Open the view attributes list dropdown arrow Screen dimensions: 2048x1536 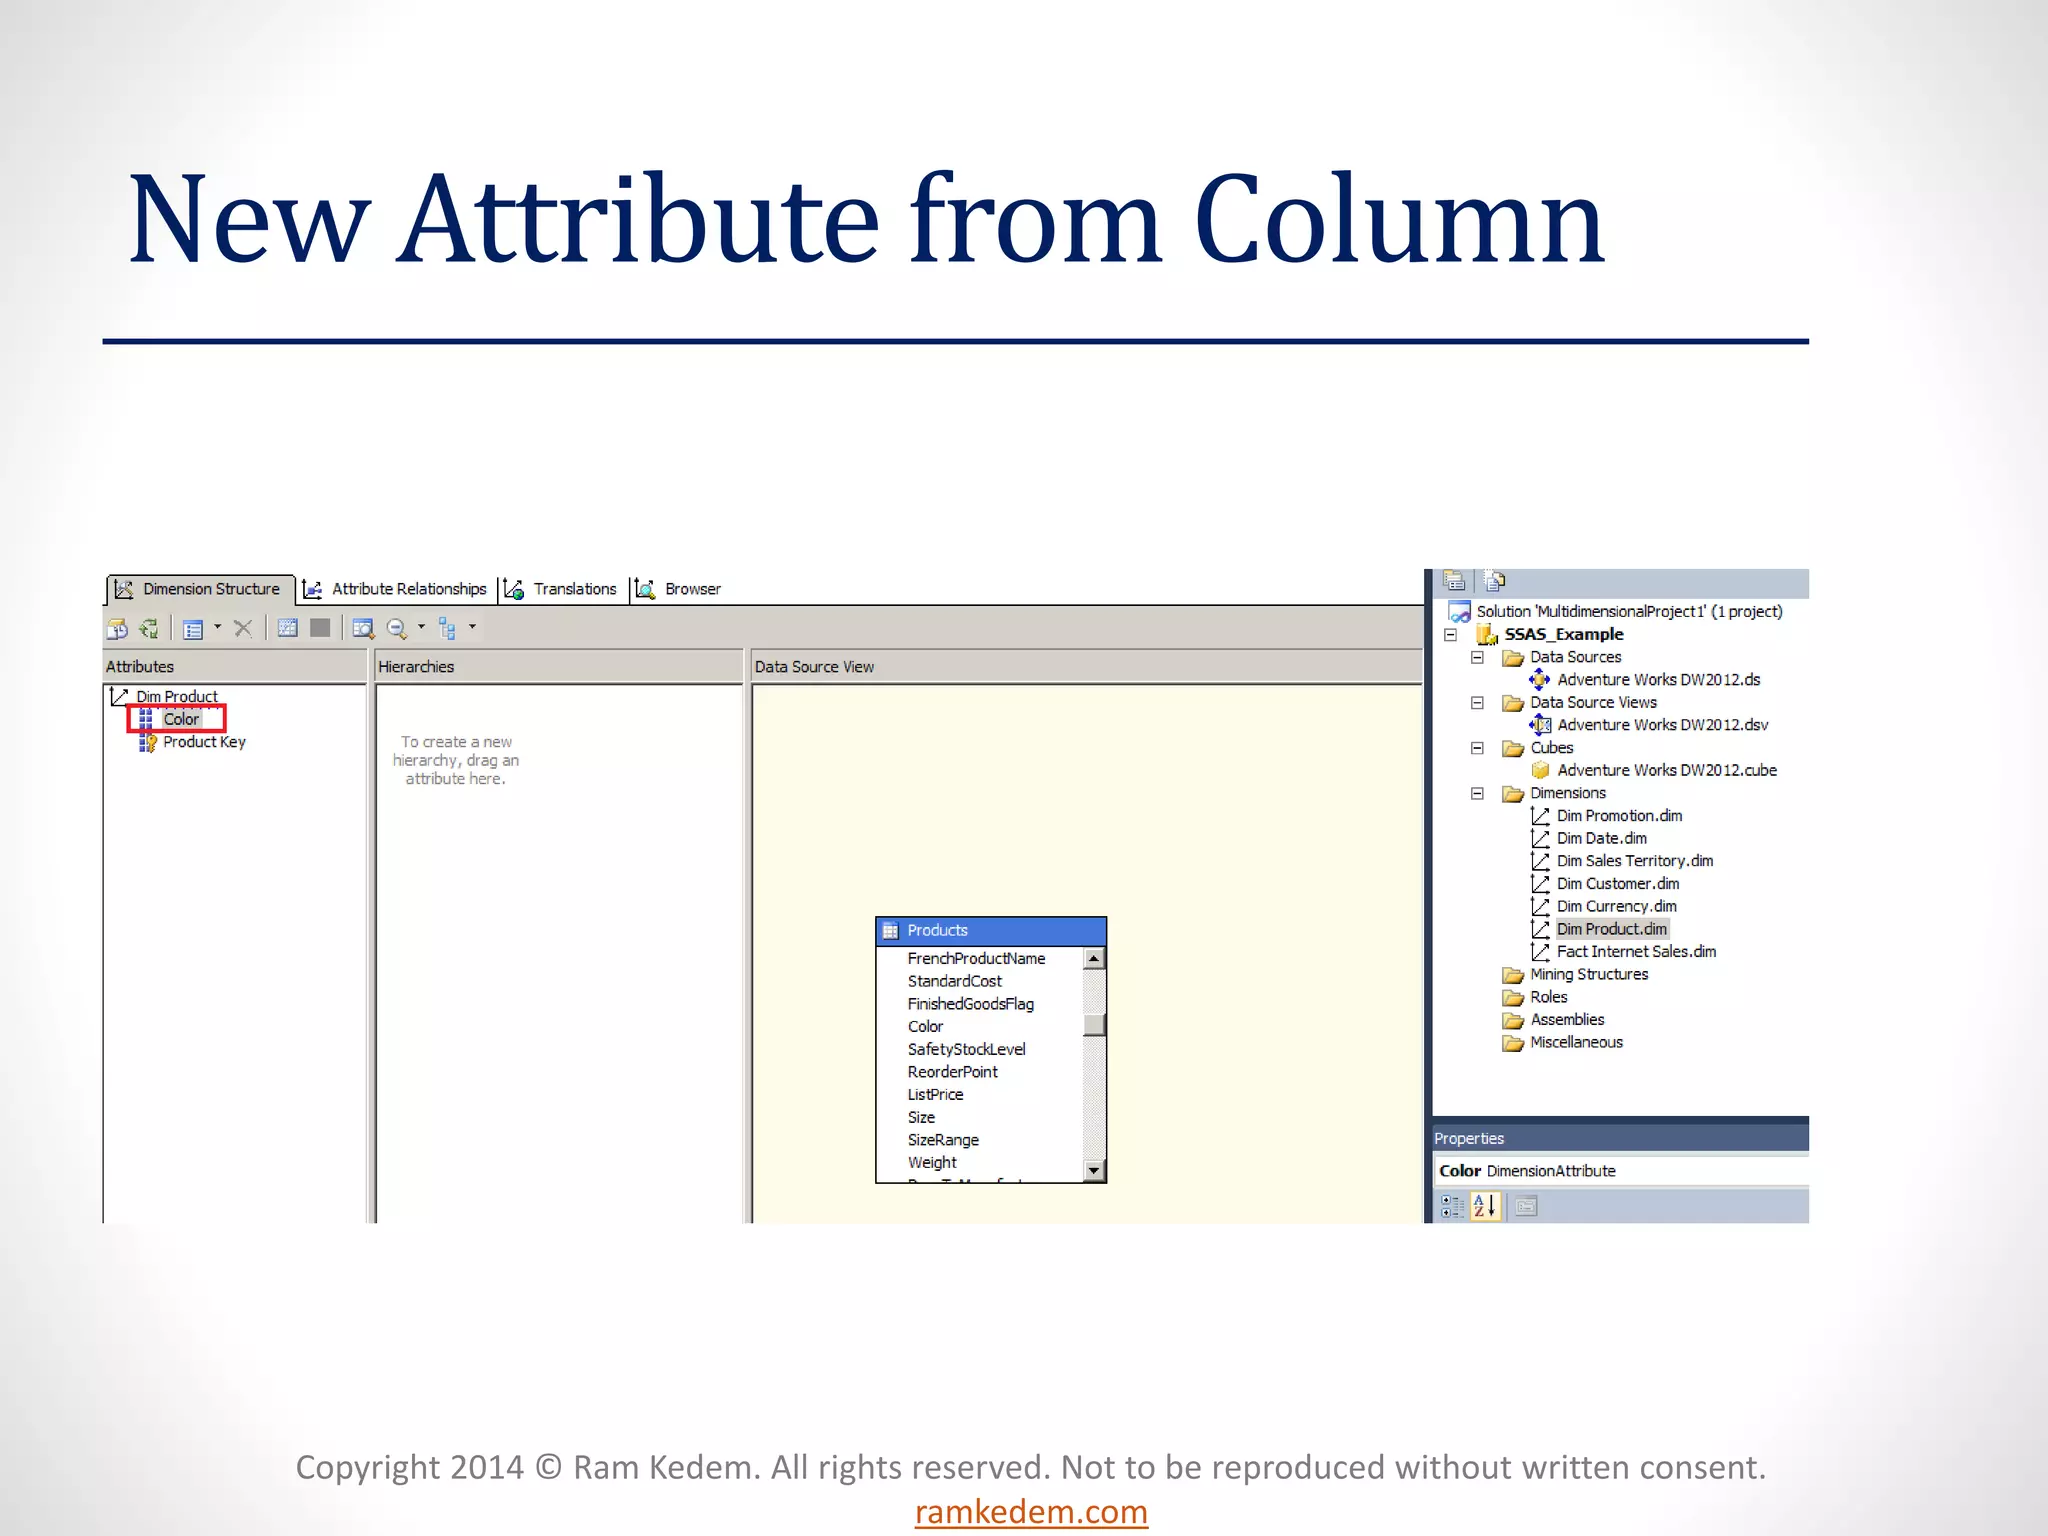[217, 628]
